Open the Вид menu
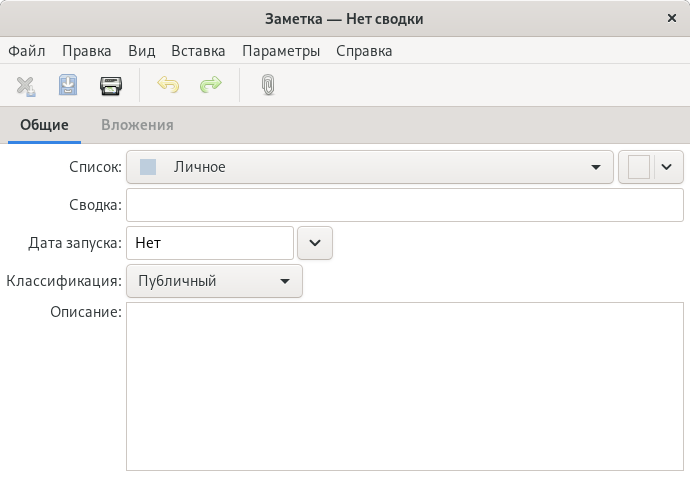 tap(142, 51)
